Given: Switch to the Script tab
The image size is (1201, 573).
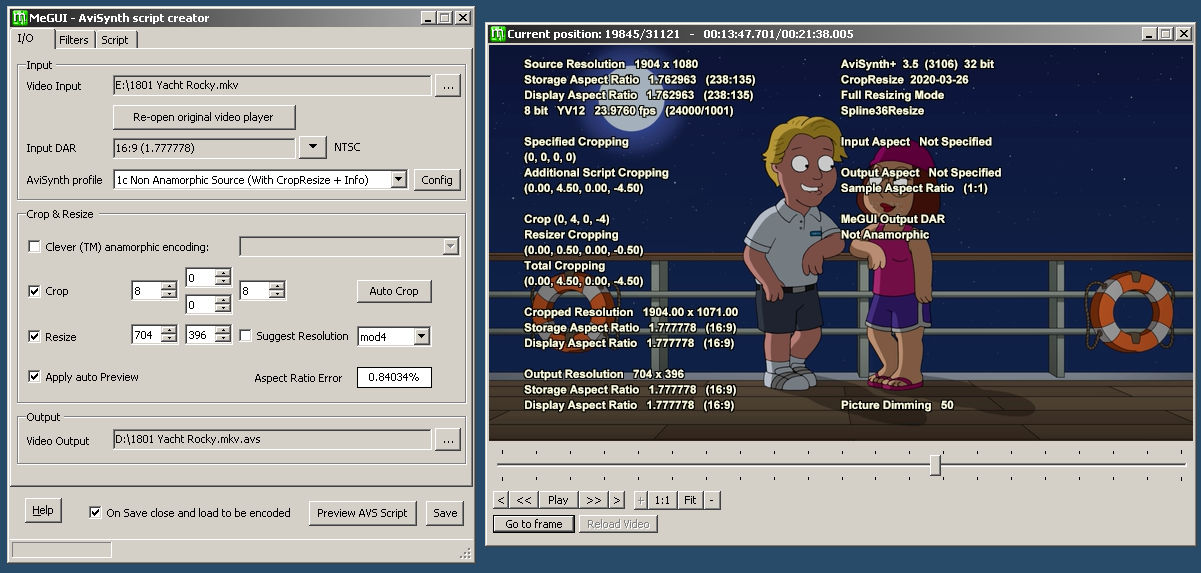Looking at the screenshot, I should tap(115, 40).
